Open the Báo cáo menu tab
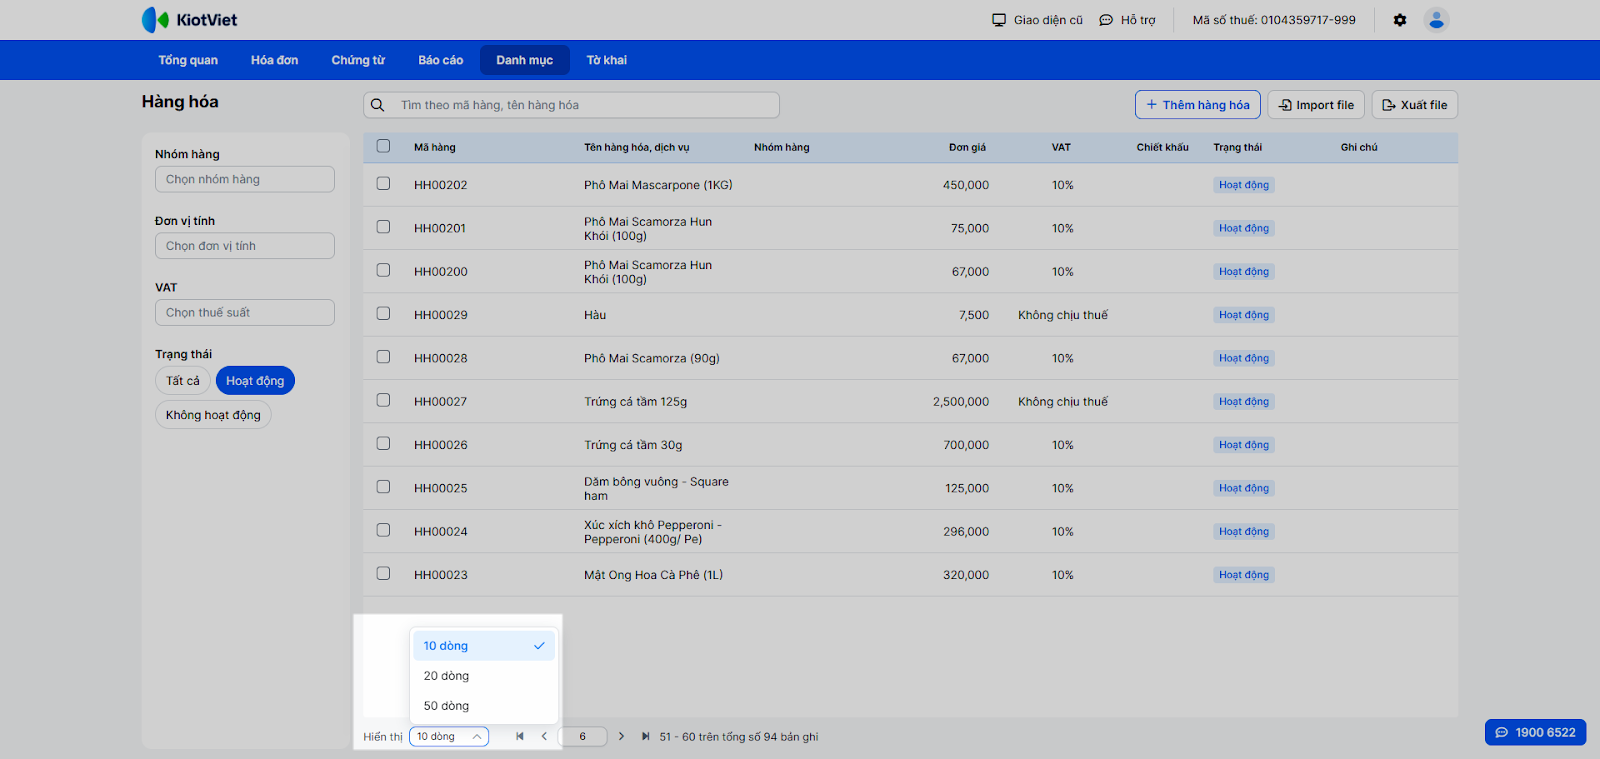1600x759 pixels. point(440,60)
